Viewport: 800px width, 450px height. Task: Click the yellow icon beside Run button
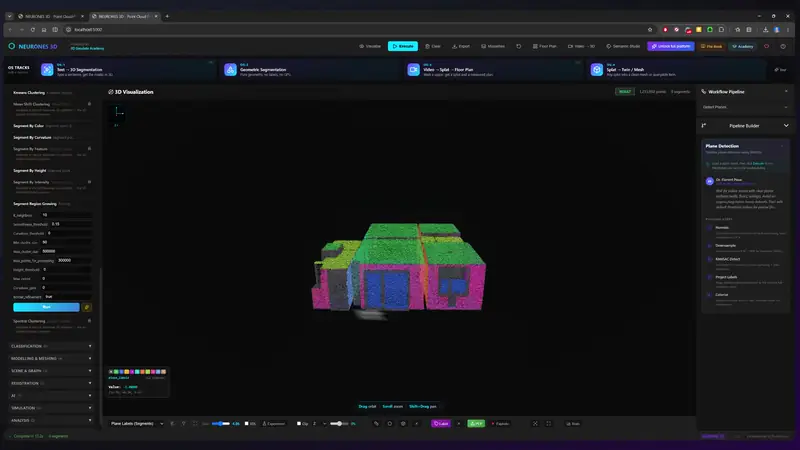pyautogui.click(x=87, y=307)
